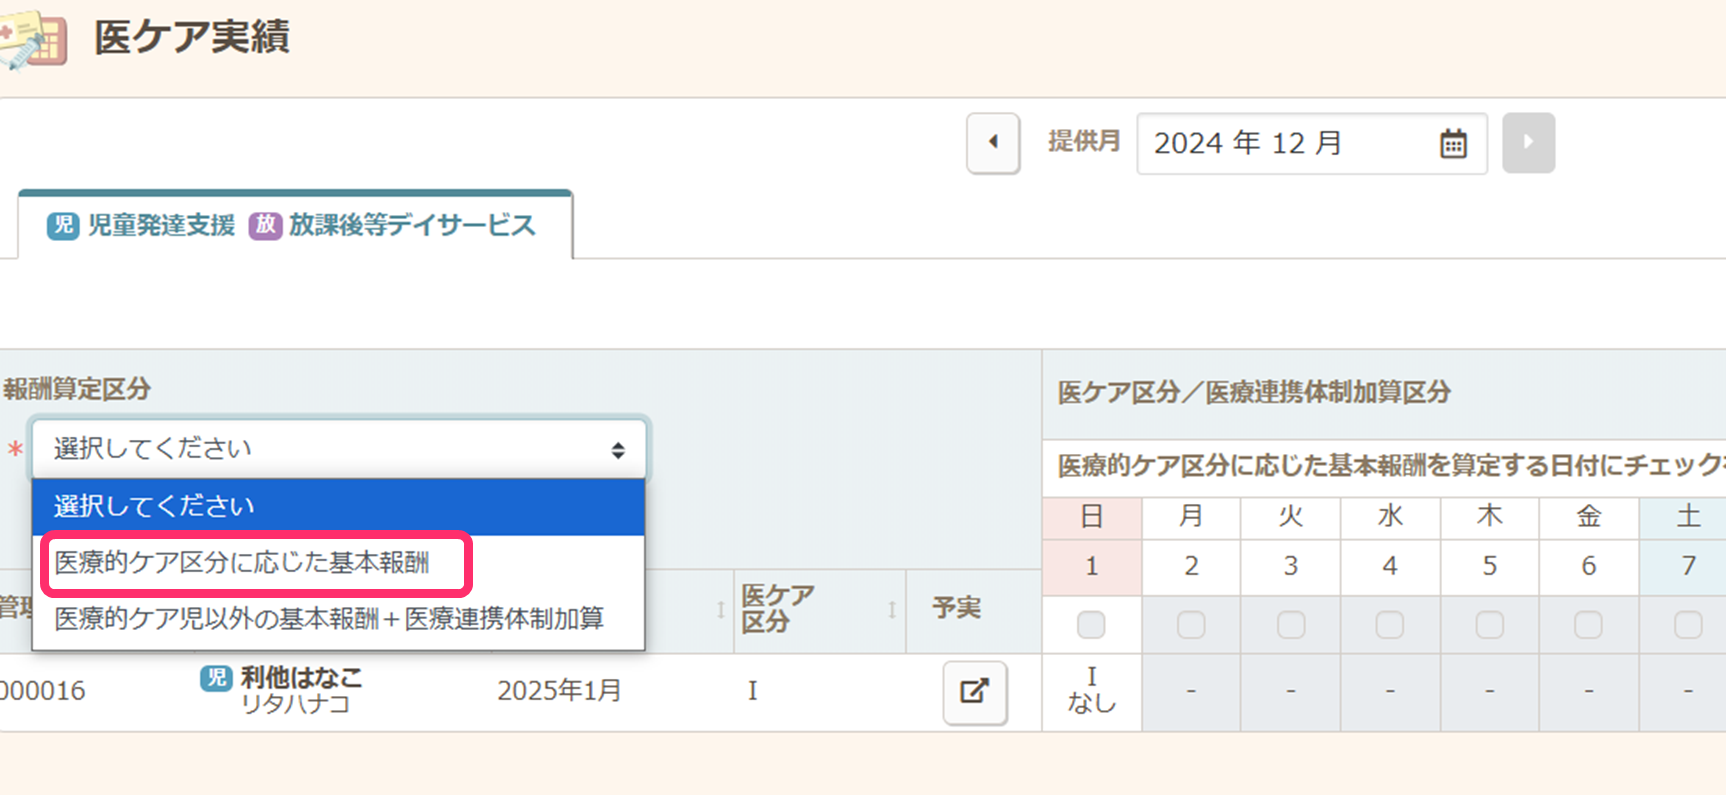Select 医療的ケア区分に応じた基本報酬 option
The image size is (1726, 795).
242,563
